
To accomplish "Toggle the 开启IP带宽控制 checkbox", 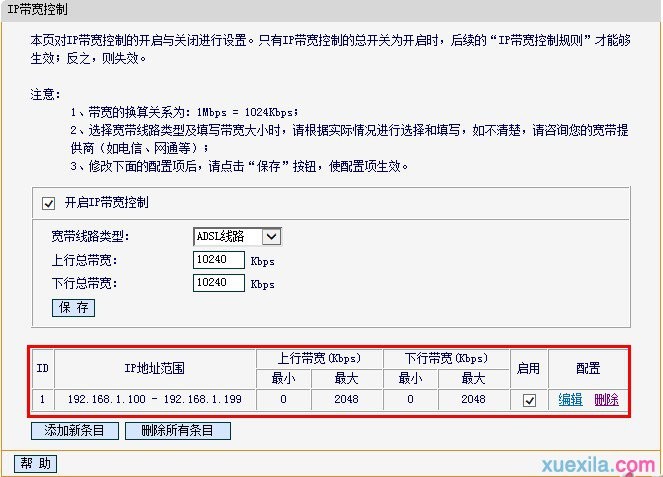I will click(48, 203).
